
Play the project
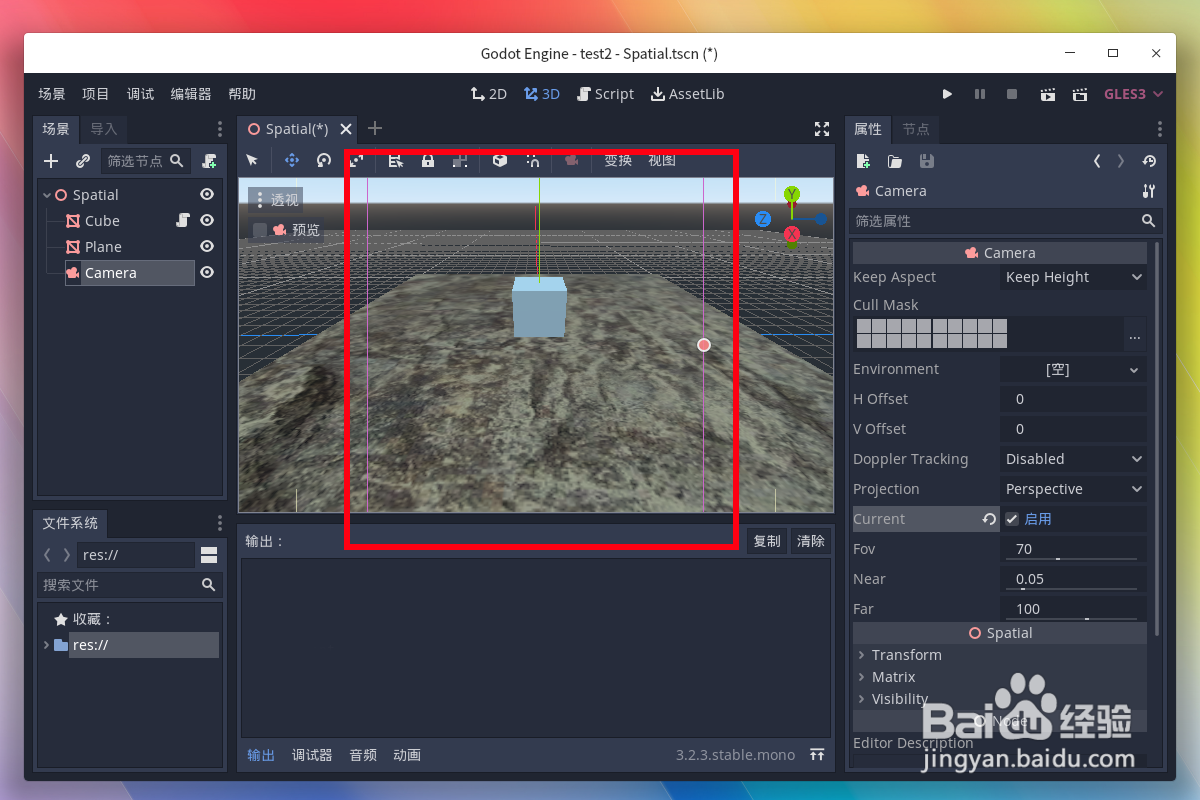[947, 94]
